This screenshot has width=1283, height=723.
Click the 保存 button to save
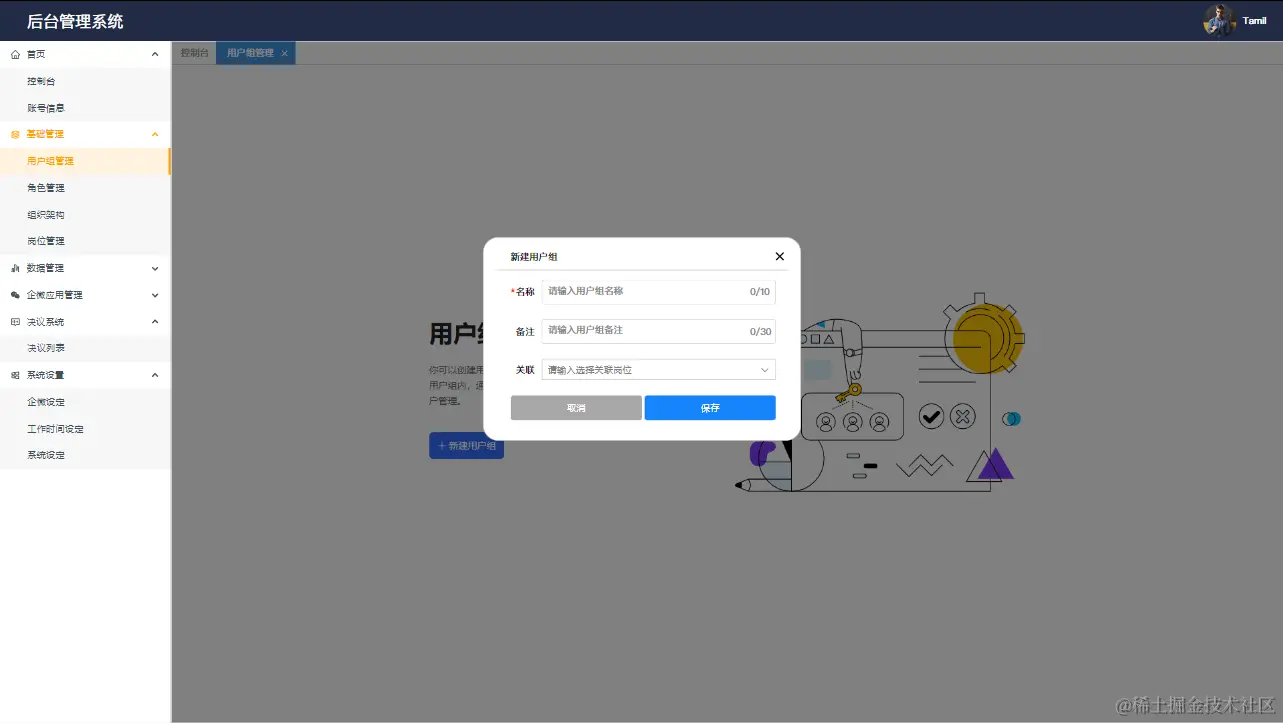pyautogui.click(x=710, y=408)
